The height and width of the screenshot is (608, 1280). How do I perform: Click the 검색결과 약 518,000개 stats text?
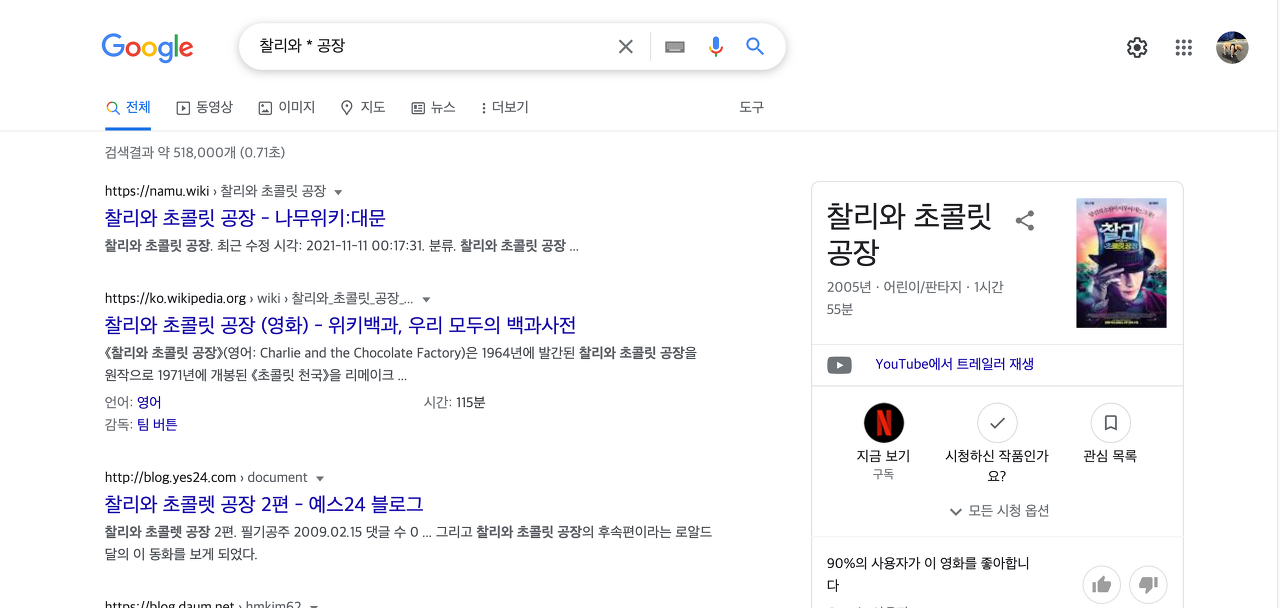(195, 153)
